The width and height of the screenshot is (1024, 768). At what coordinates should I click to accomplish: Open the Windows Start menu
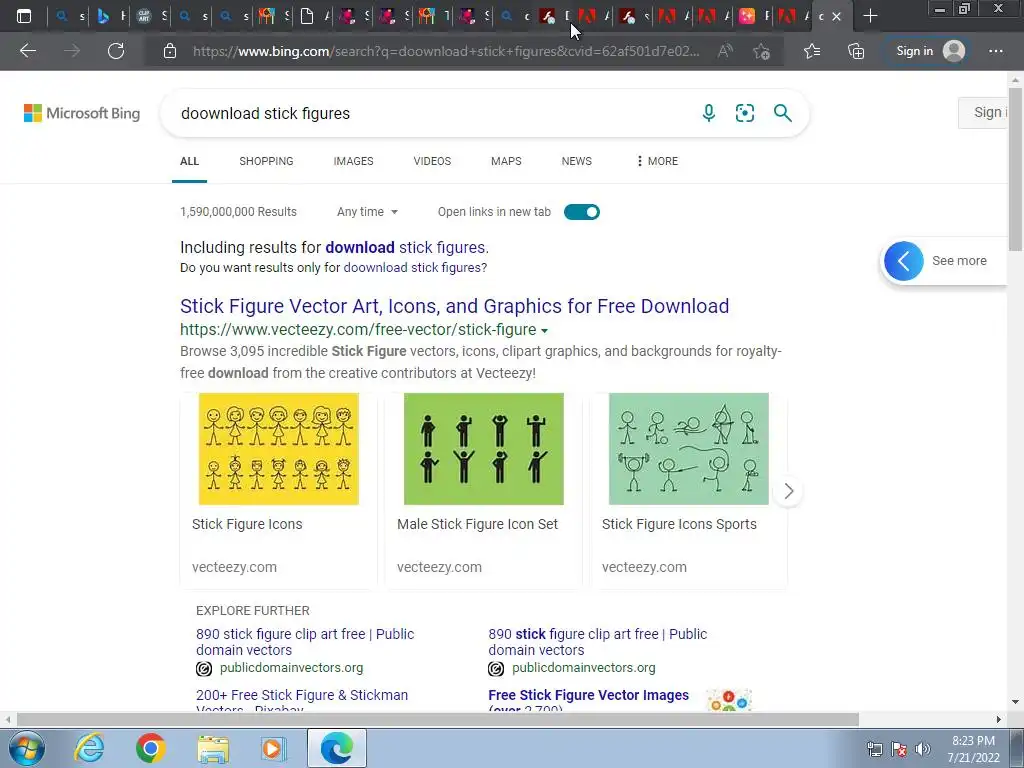[x=26, y=748]
